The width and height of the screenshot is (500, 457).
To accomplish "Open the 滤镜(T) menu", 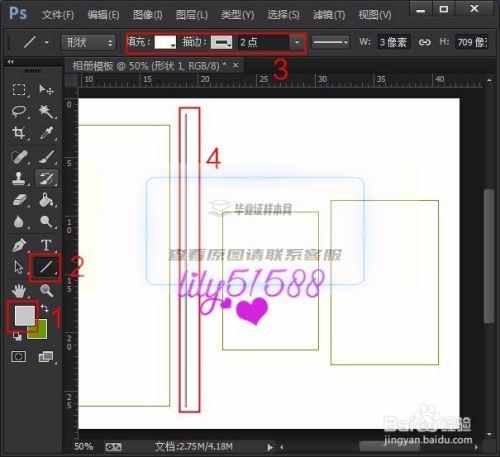I will tap(328, 15).
